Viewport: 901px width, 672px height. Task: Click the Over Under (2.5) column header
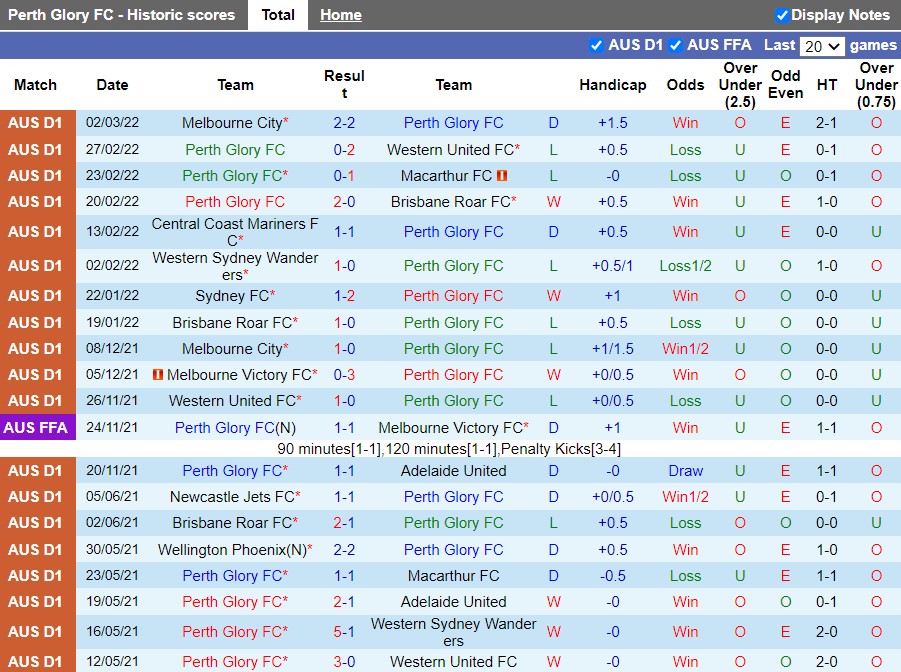click(x=740, y=85)
